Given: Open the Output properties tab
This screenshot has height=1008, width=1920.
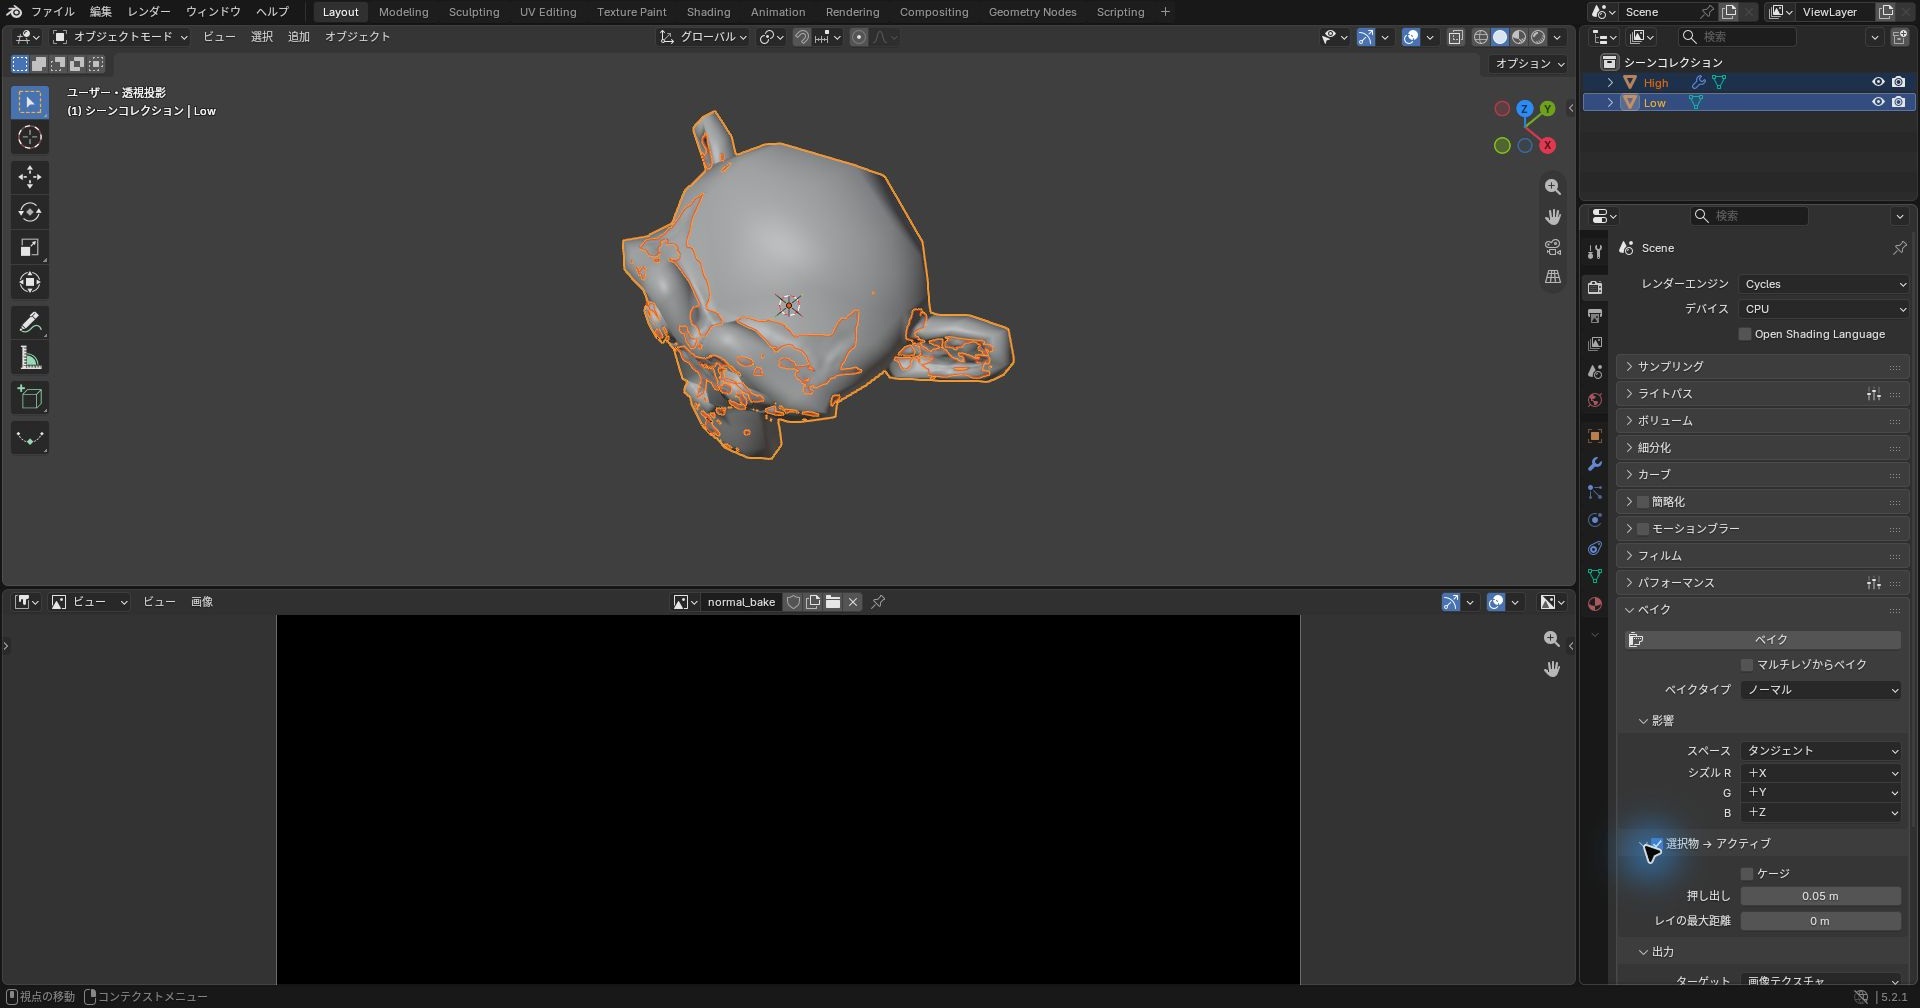Looking at the screenshot, I should tap(1595, 315).
